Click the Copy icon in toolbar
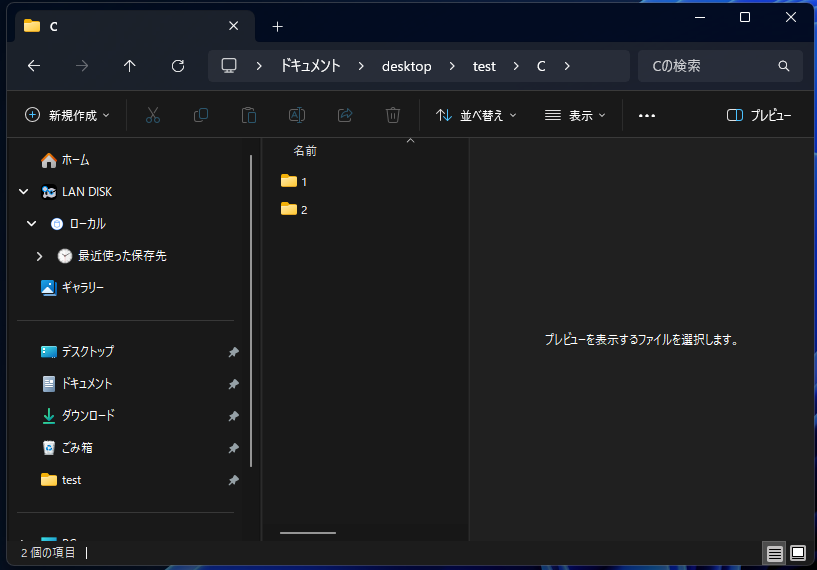The height and width of the screenshot is (570, 817). point(201,115)
